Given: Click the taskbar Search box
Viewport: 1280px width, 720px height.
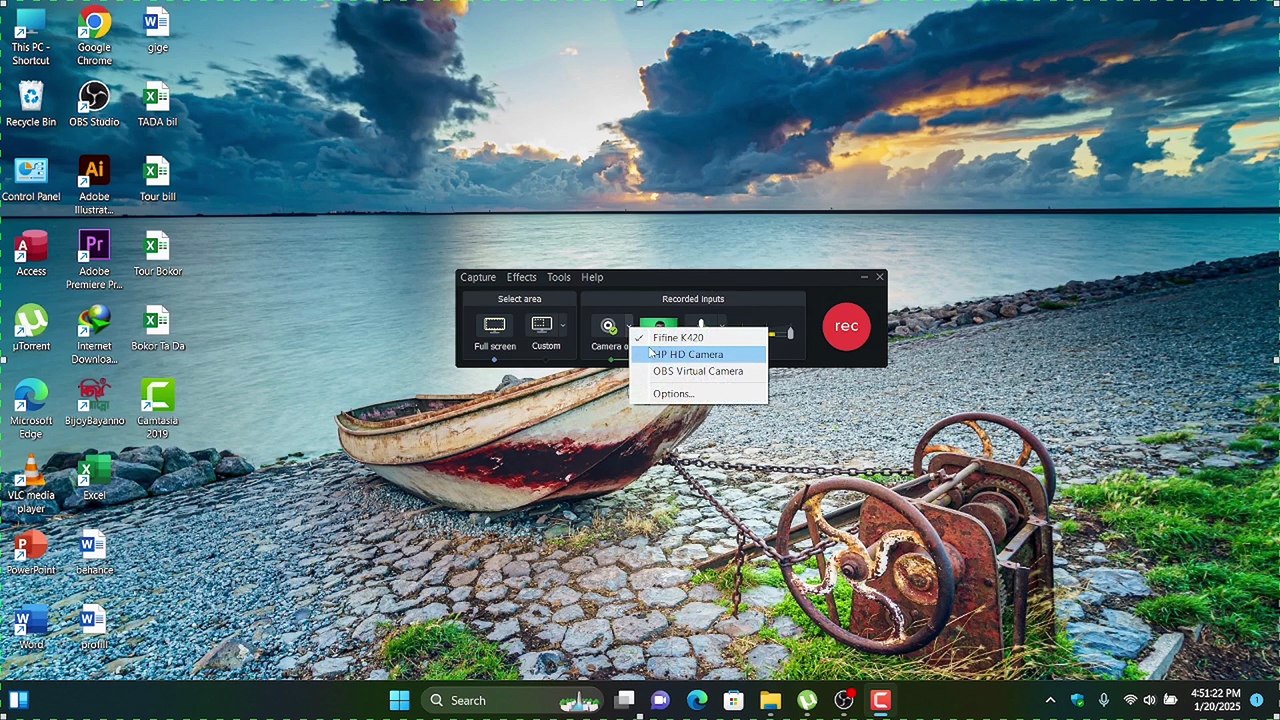Looking at the screenshot, I should (510, 700).
